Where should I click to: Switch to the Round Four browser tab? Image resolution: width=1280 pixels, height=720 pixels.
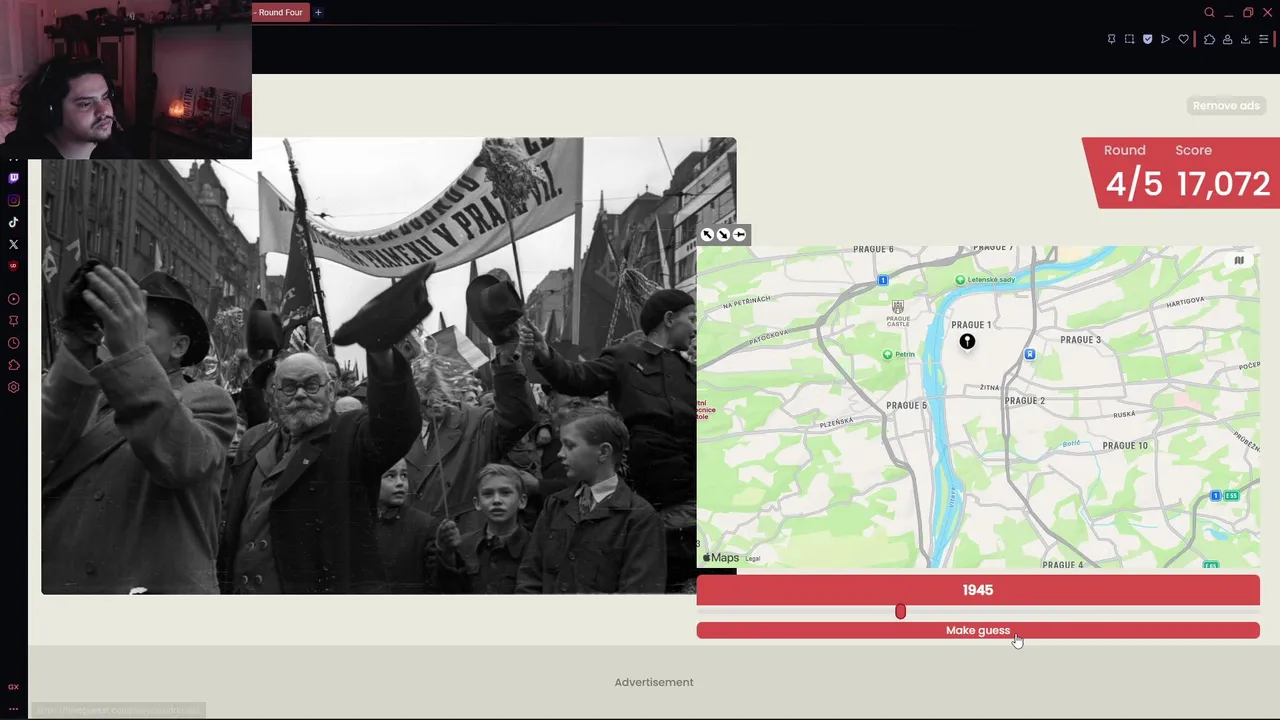279,12
